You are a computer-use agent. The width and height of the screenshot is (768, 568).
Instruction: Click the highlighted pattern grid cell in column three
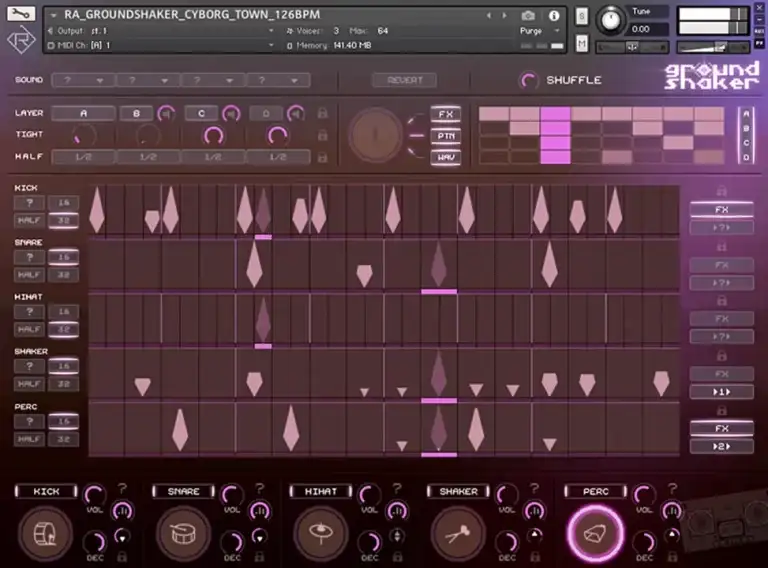(x=555, y=136)
